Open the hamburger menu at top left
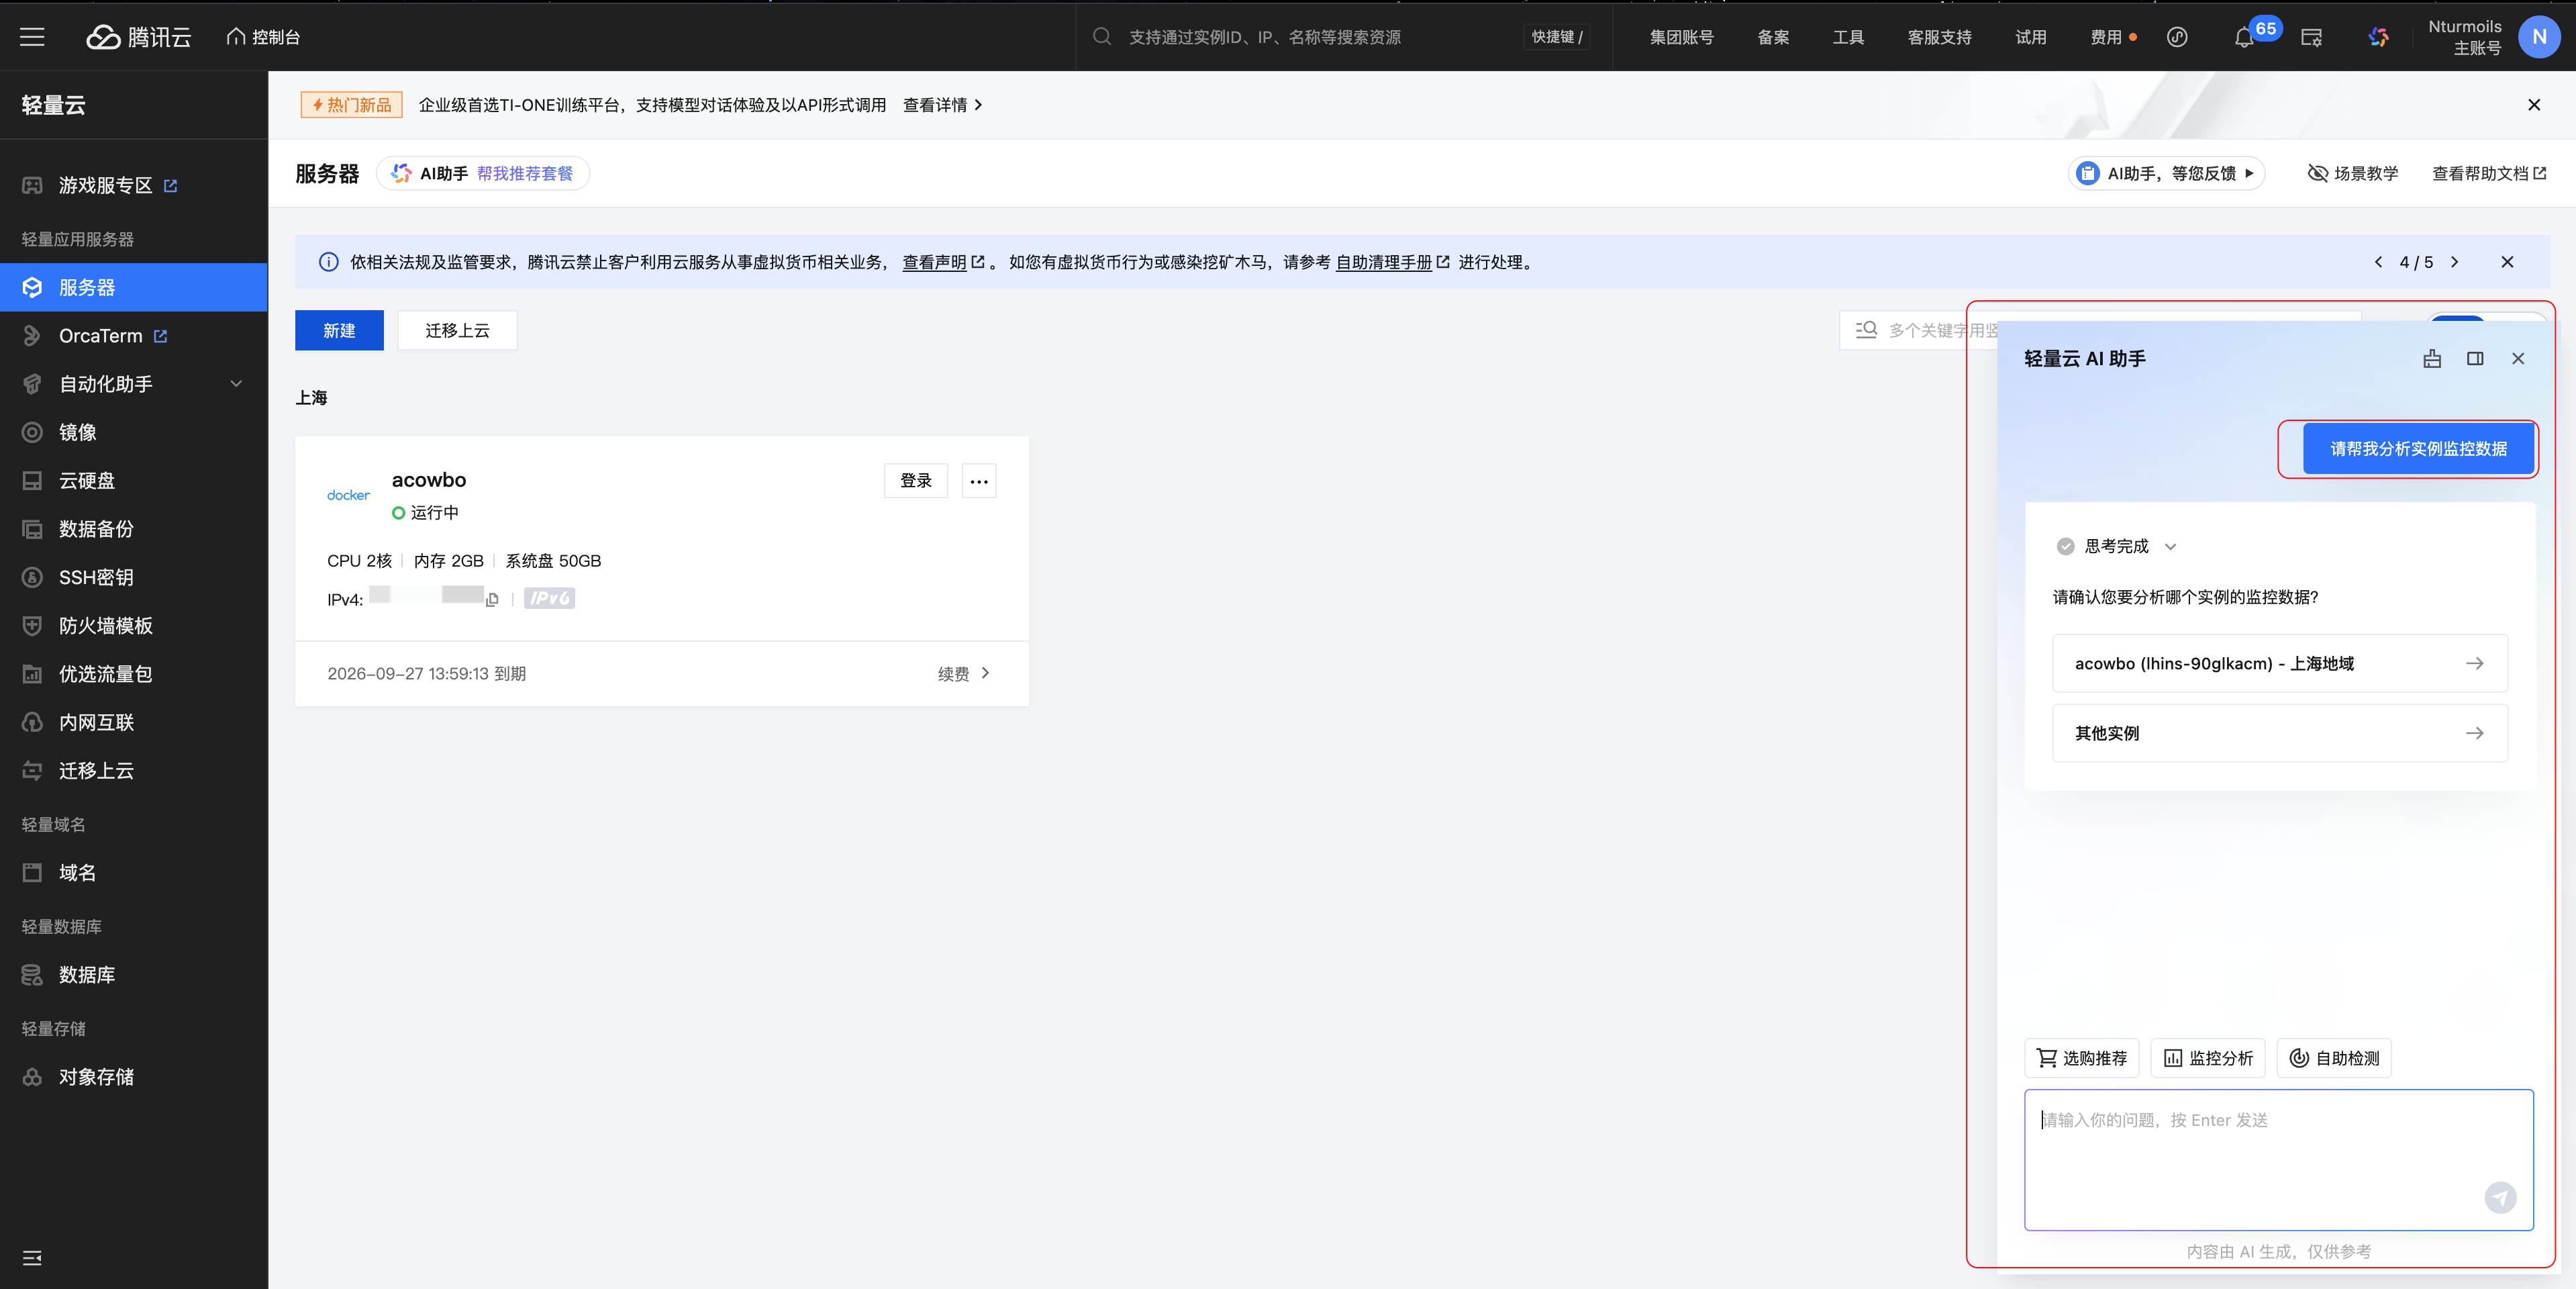 coord(32,37)
